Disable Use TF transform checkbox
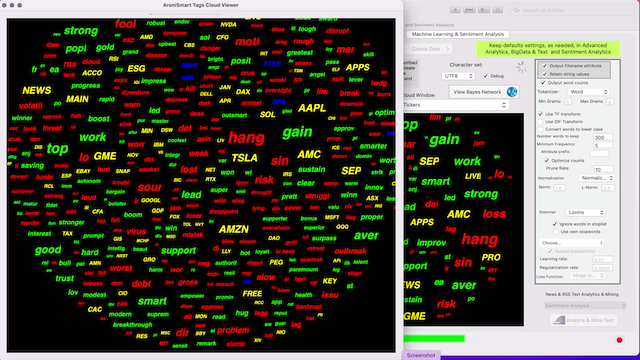Image resolution: width=640 pixels, height=360 pixels. click(540, 114)
